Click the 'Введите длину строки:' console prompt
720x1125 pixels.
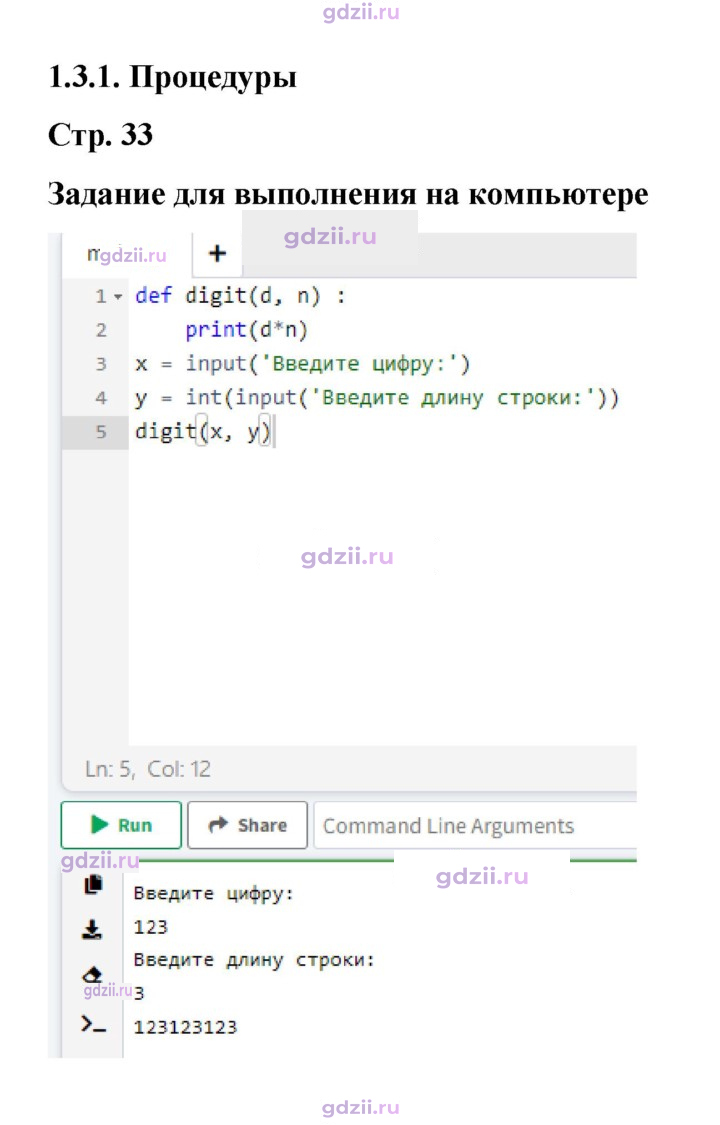[255, 960]
